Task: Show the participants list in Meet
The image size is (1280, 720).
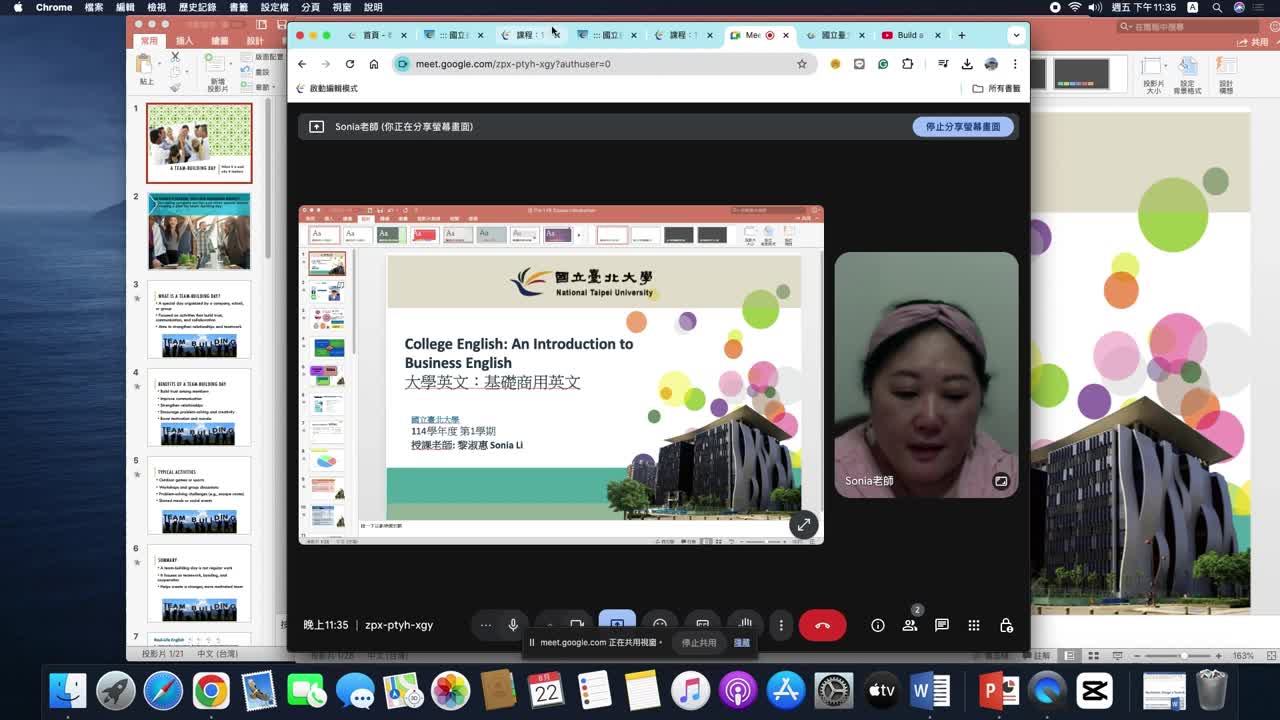Action: (910, 625)
